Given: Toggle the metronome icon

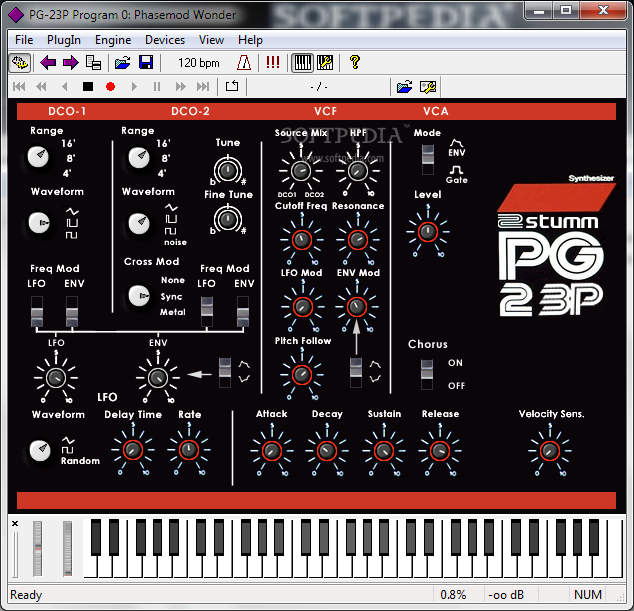Looking at the screenshot, I should tap(244, 63).
